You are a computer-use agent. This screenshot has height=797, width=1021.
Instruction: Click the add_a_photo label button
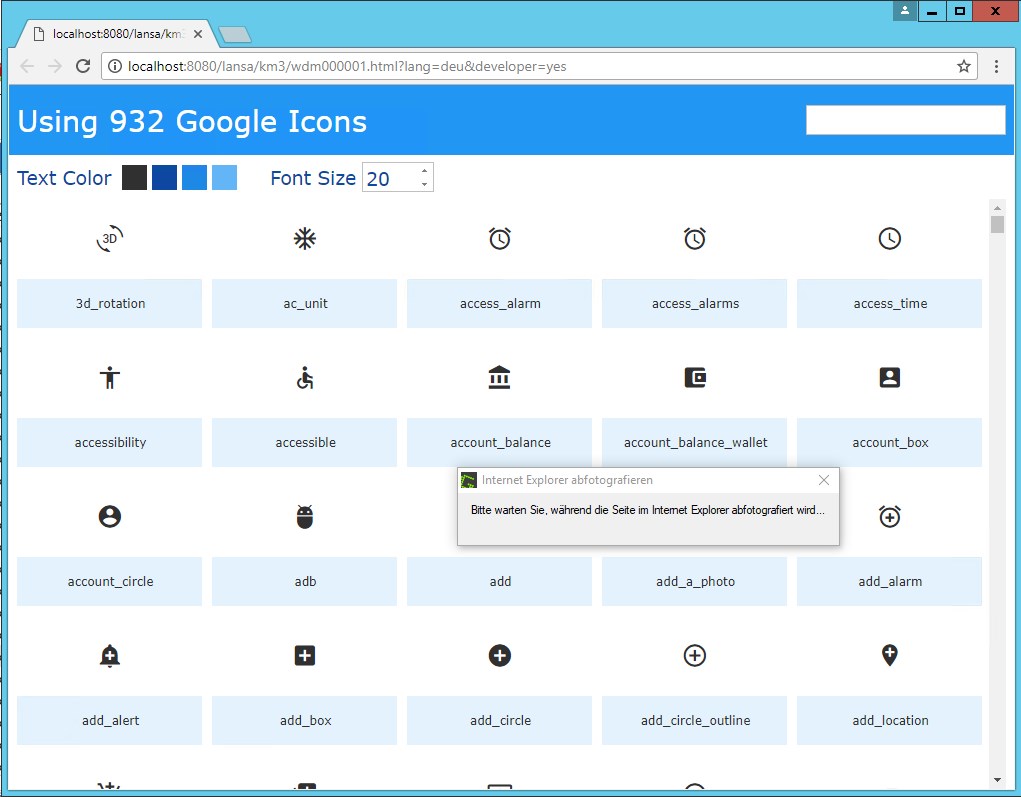695,581
